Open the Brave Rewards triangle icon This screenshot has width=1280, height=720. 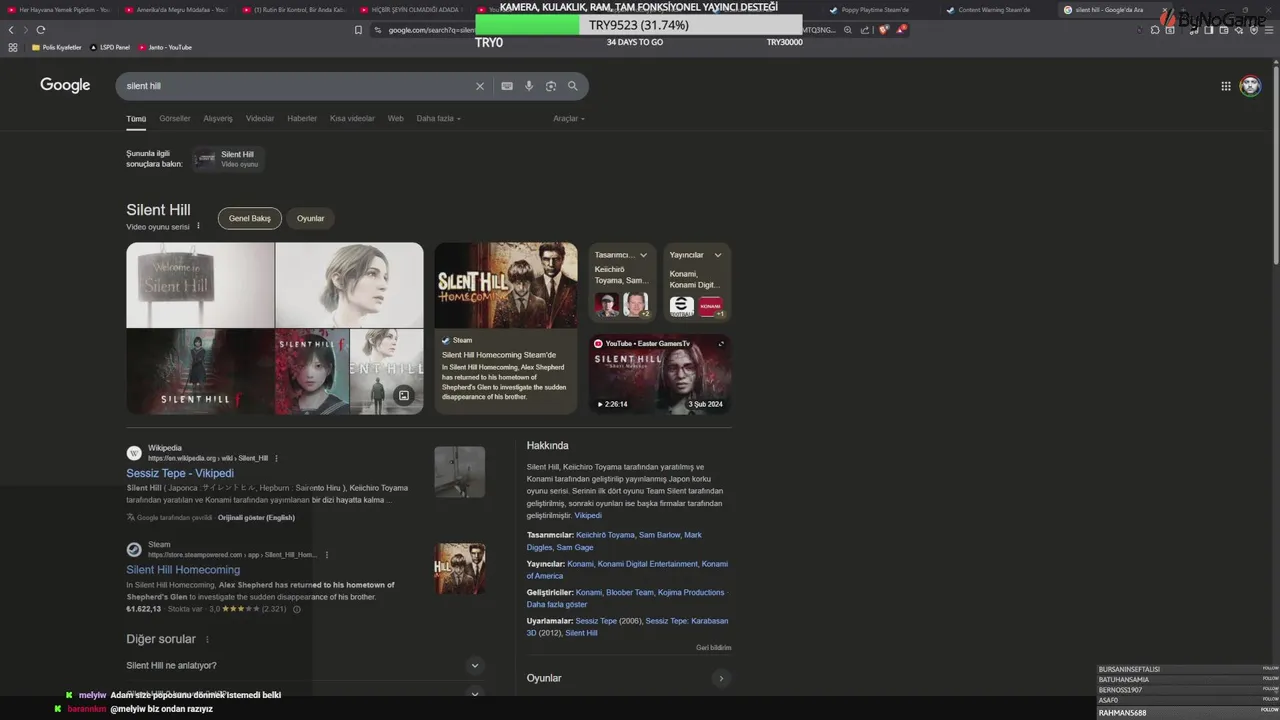point(901,30)
